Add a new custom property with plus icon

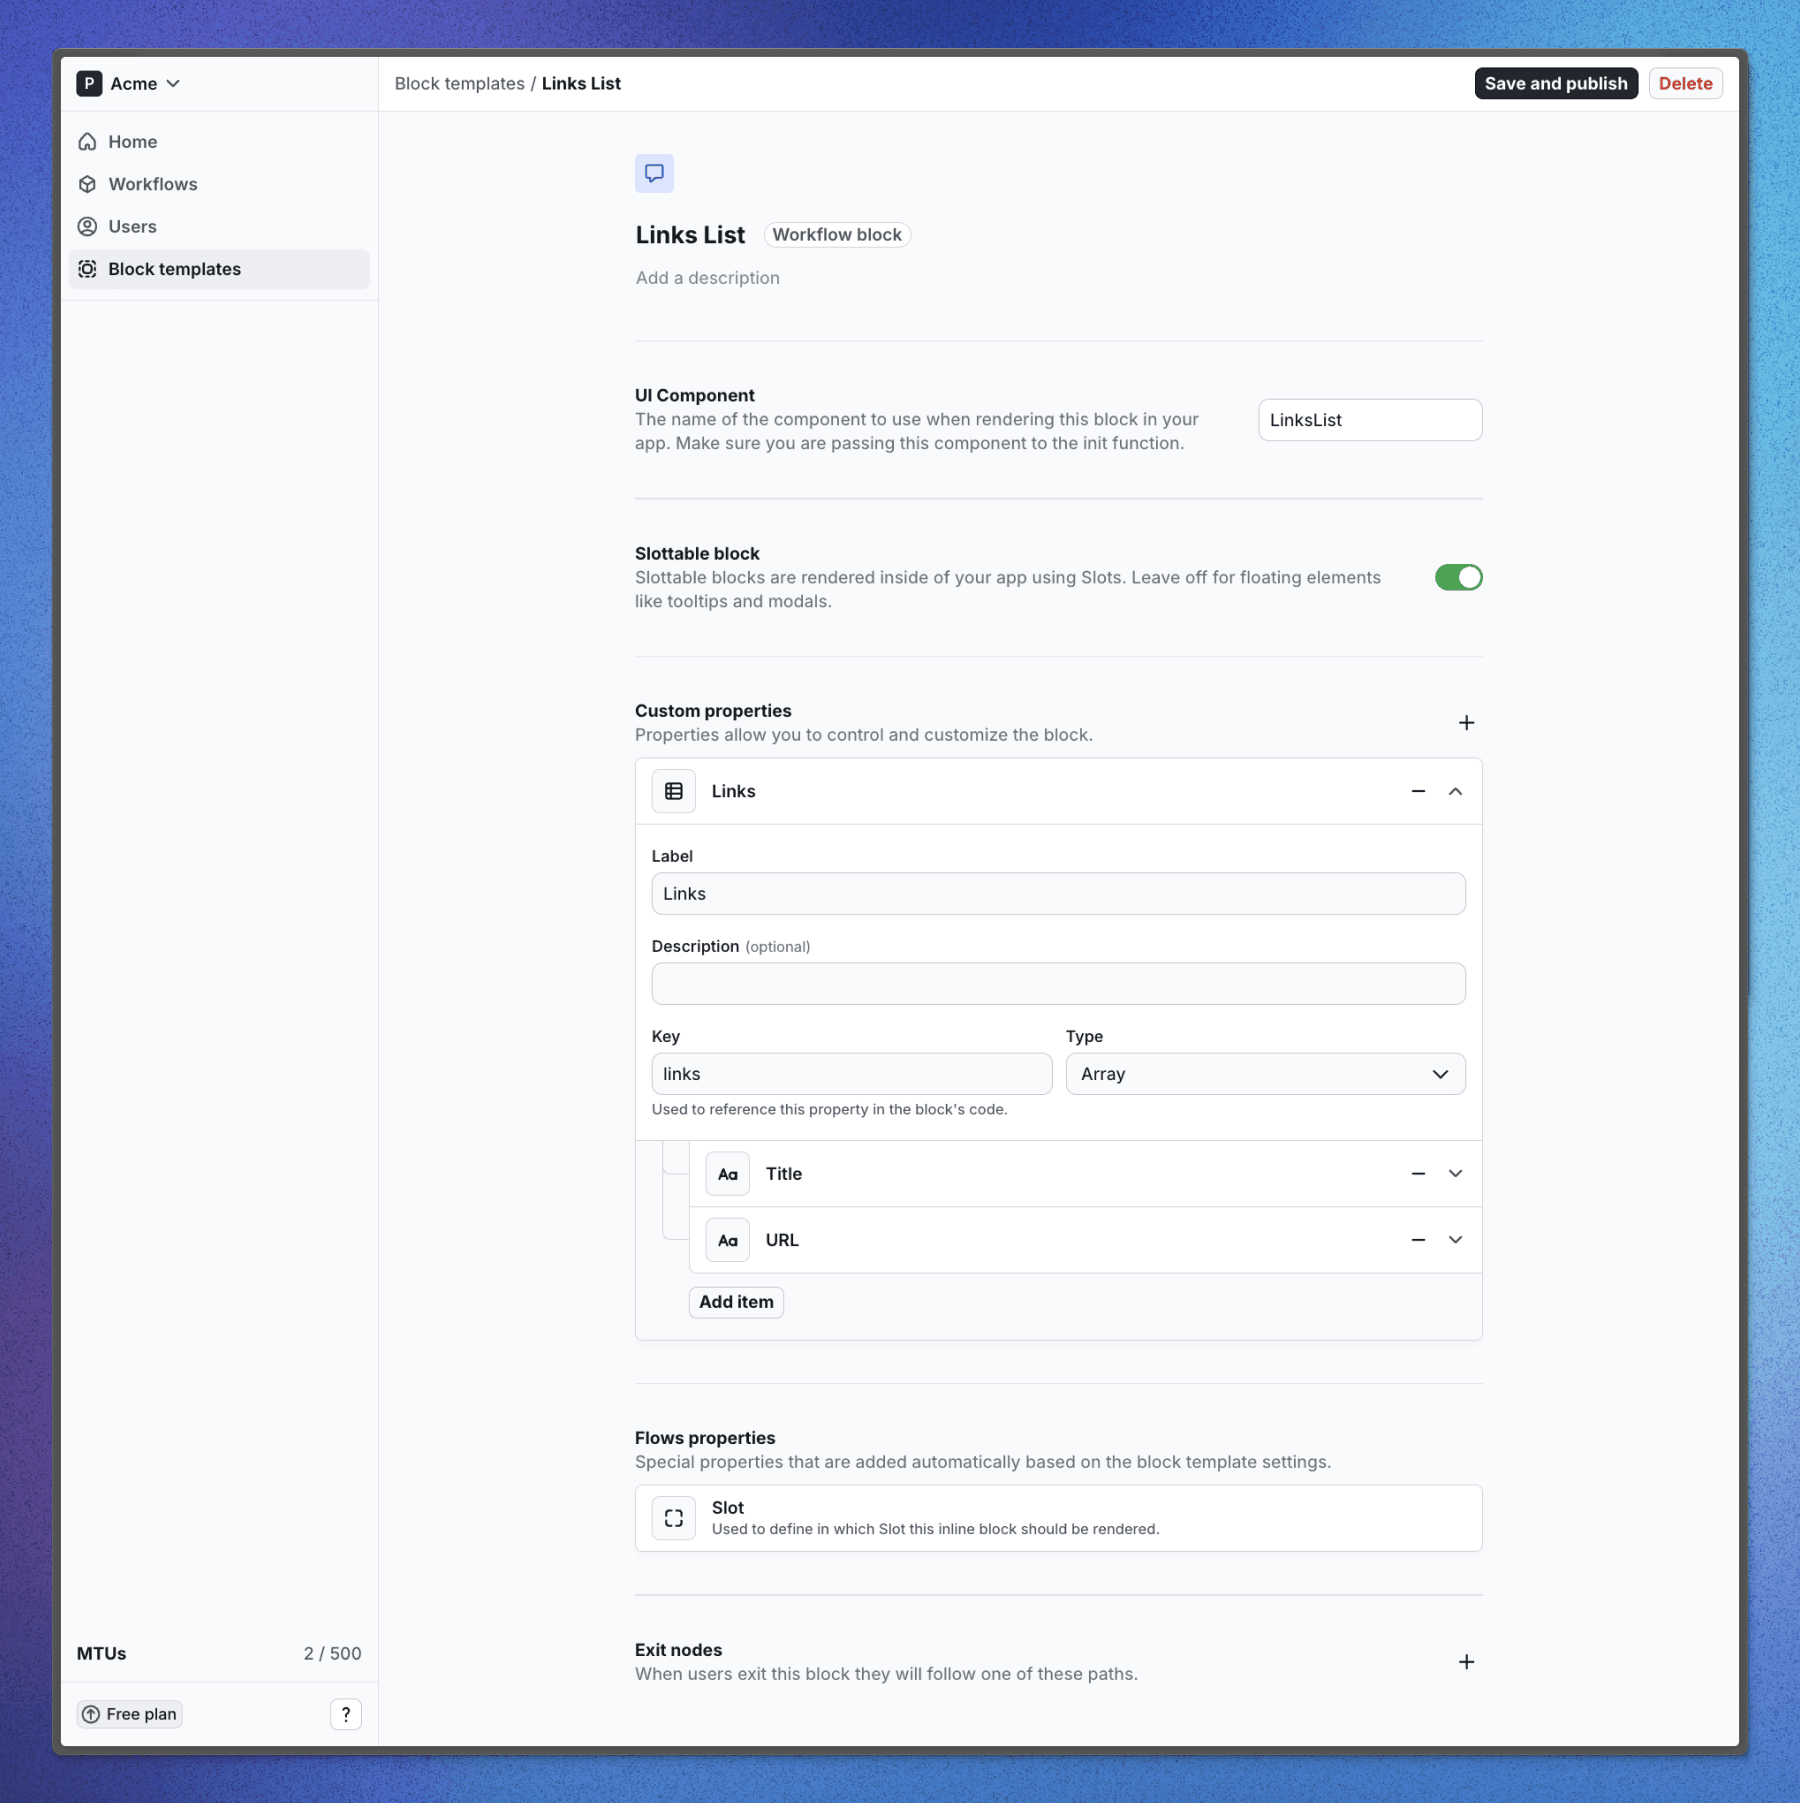pos(1466,722)
